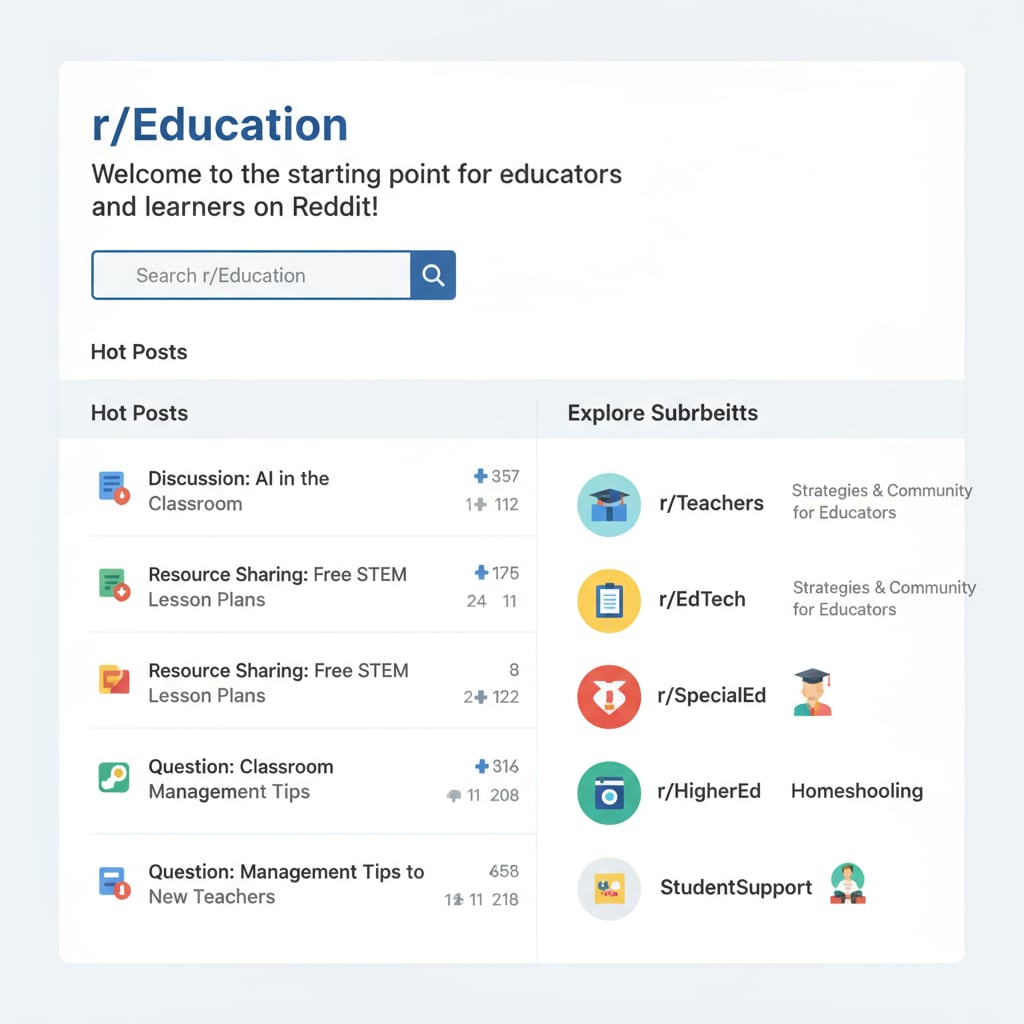Image resolution: width=1024 pixels, height=1024 pixels.
Task: Open "Discussion: AI in the Classroom" post
Action: [x=238, y=490]
